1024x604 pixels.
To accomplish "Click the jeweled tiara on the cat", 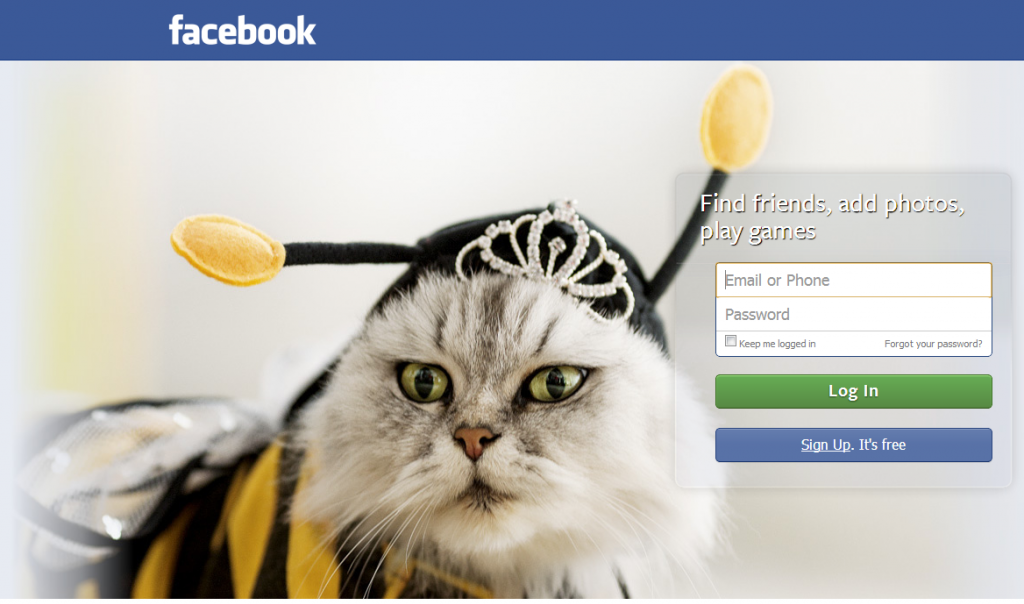I will tap(546, 258).
